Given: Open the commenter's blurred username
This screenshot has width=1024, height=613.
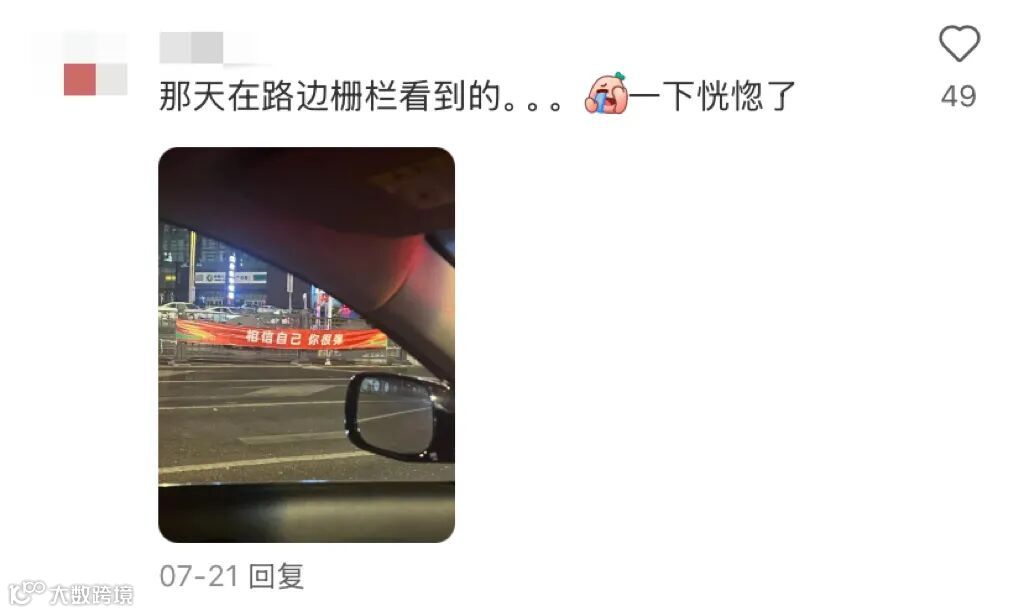Looking at the screenshot, I should point(209,47).
